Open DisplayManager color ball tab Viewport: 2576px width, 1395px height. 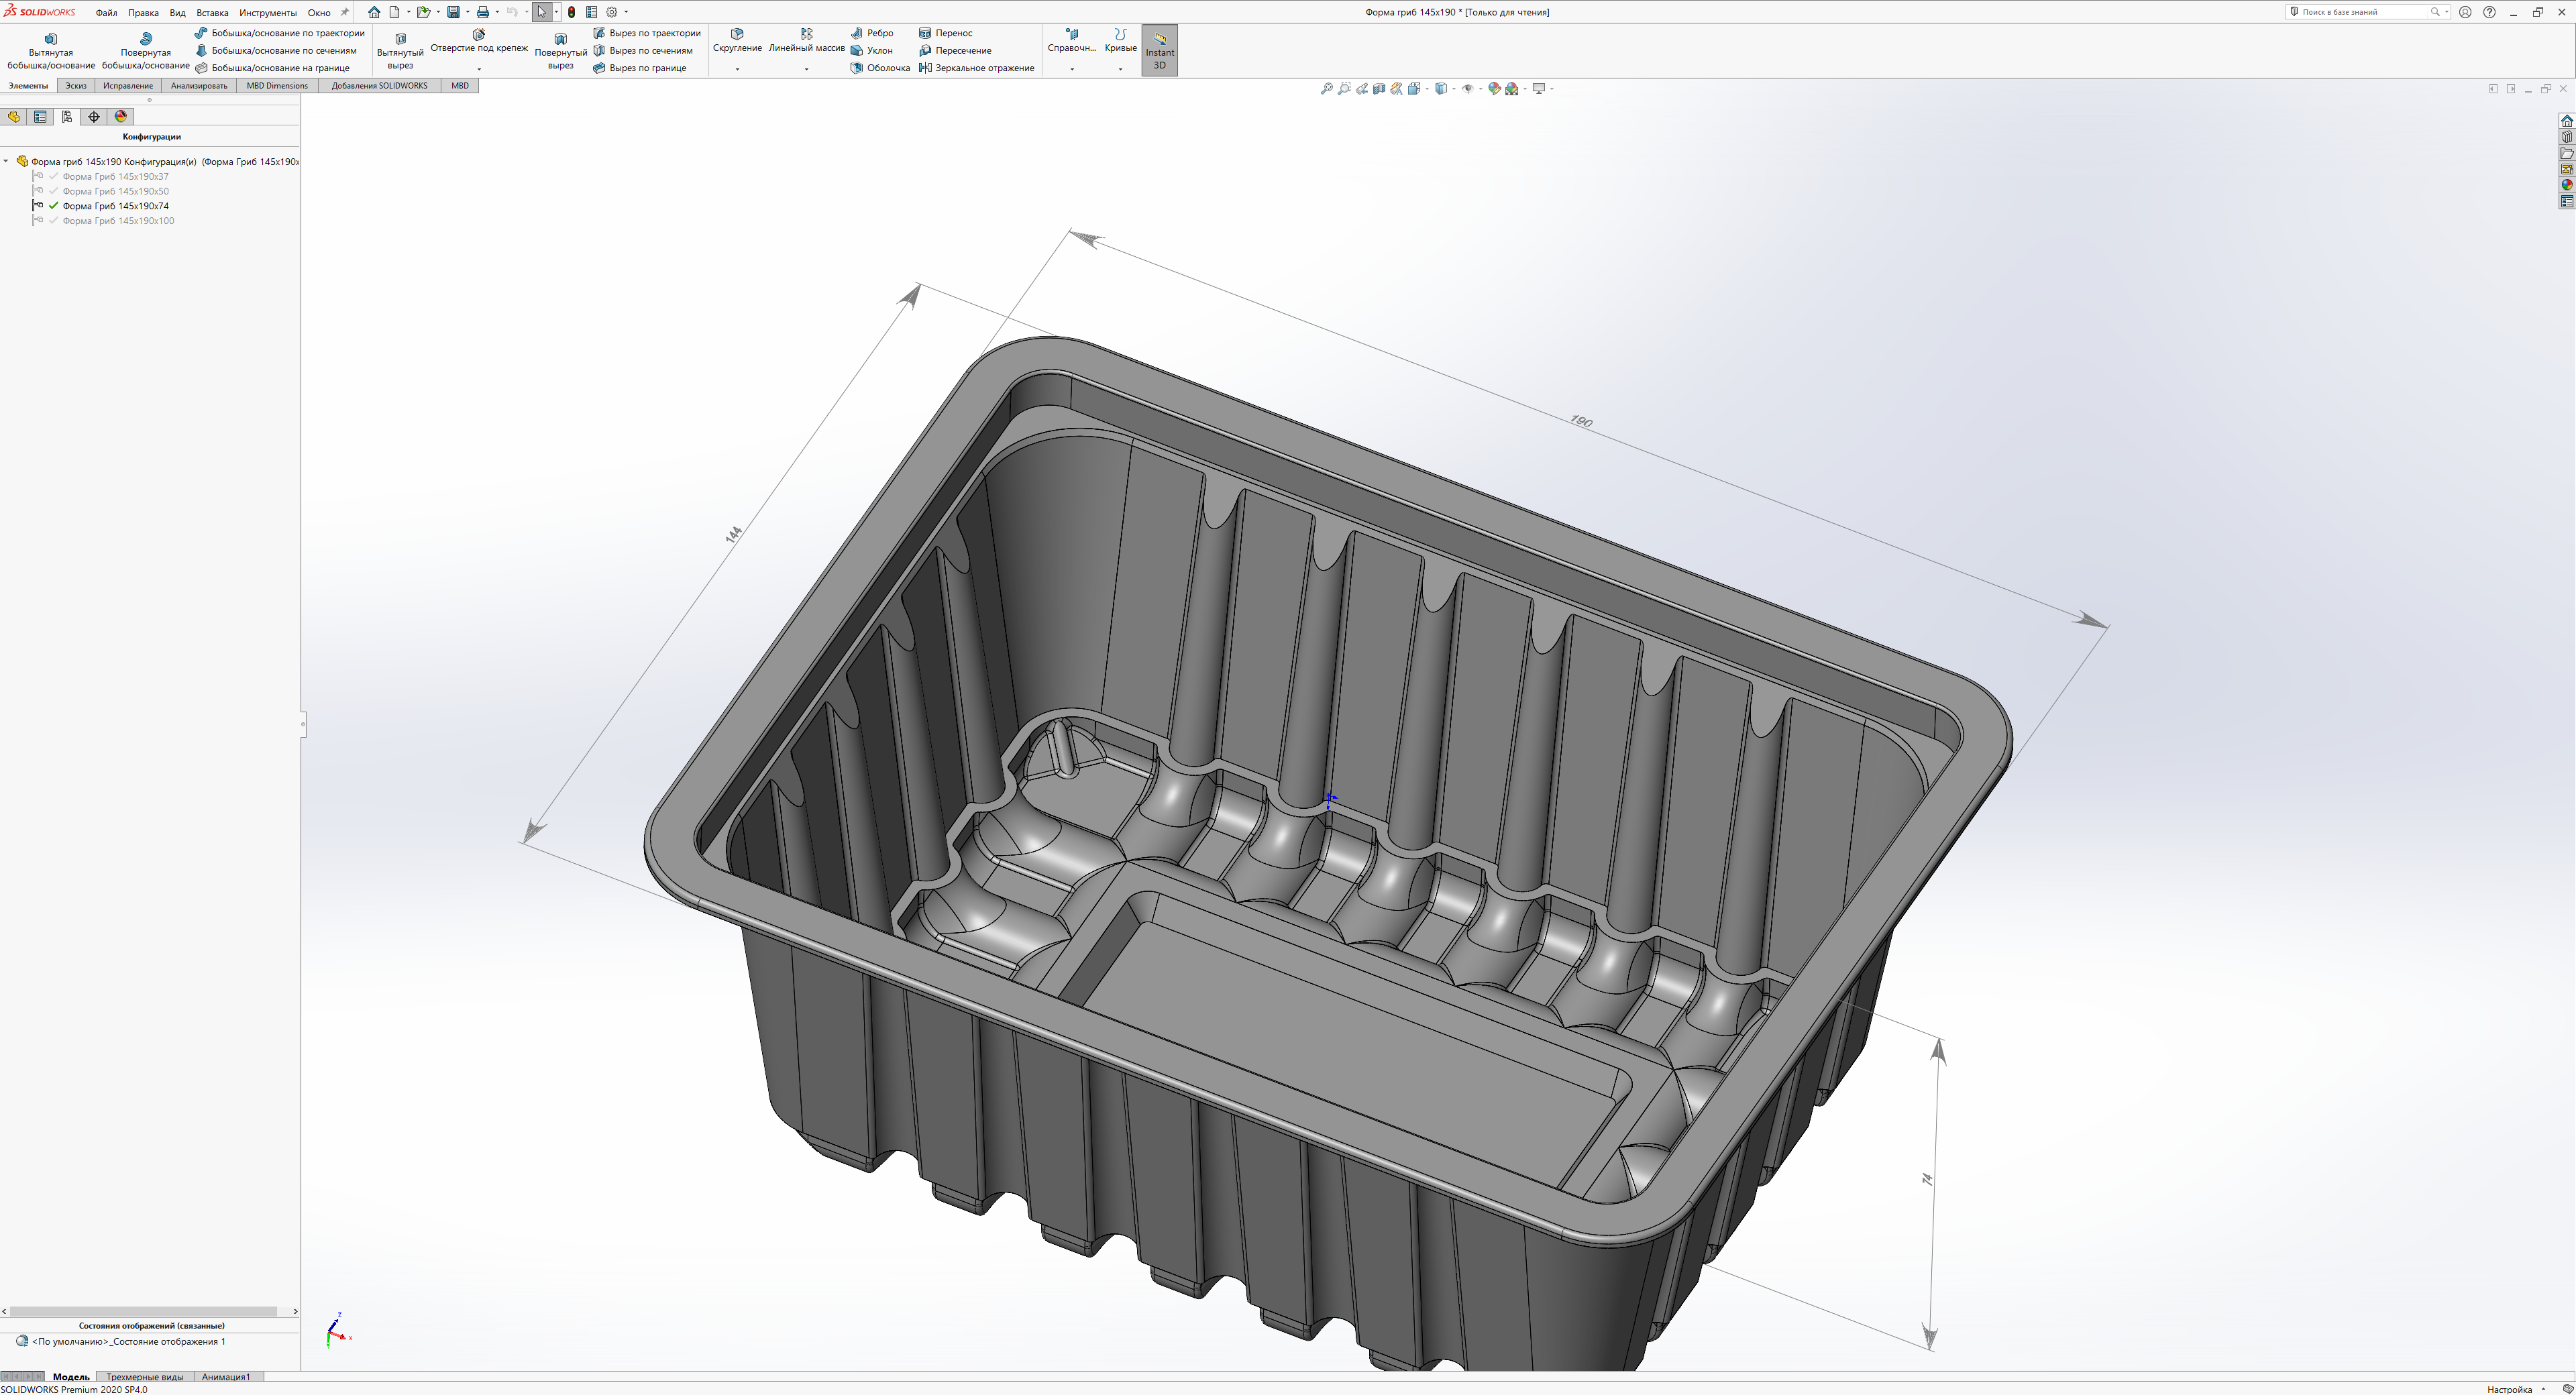pos(121,117)
